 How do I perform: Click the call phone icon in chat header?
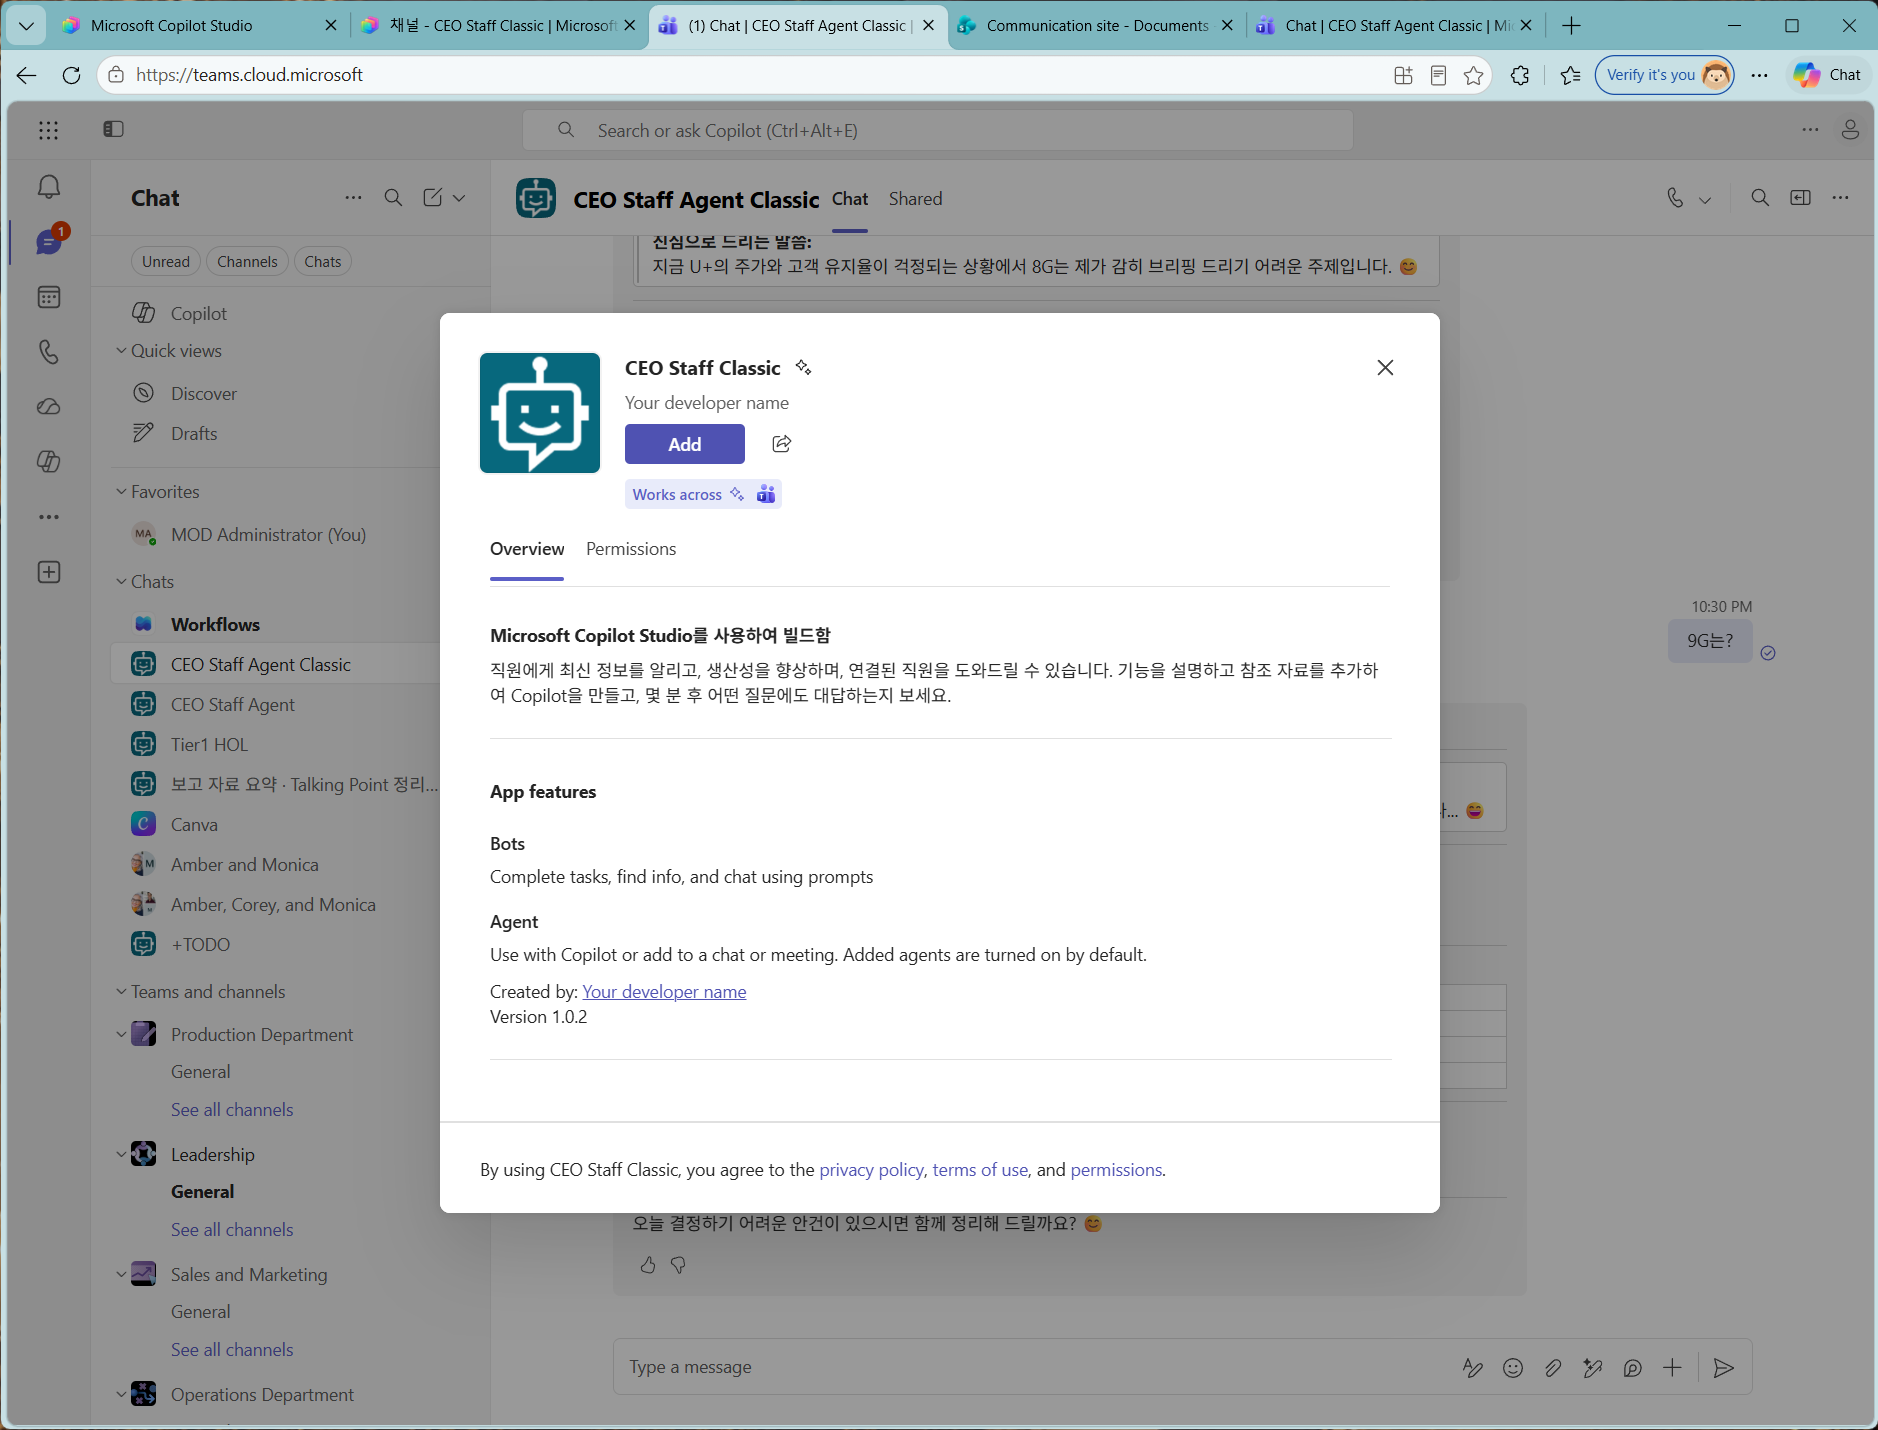pyautogui.click(x=1675, y=198)
